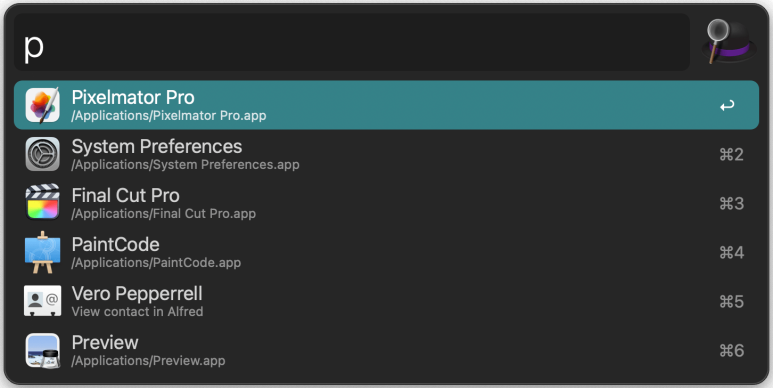Click the Alfred bowler hat icon
This screenshot has width=773, height=388.
[x=729, y=41]
